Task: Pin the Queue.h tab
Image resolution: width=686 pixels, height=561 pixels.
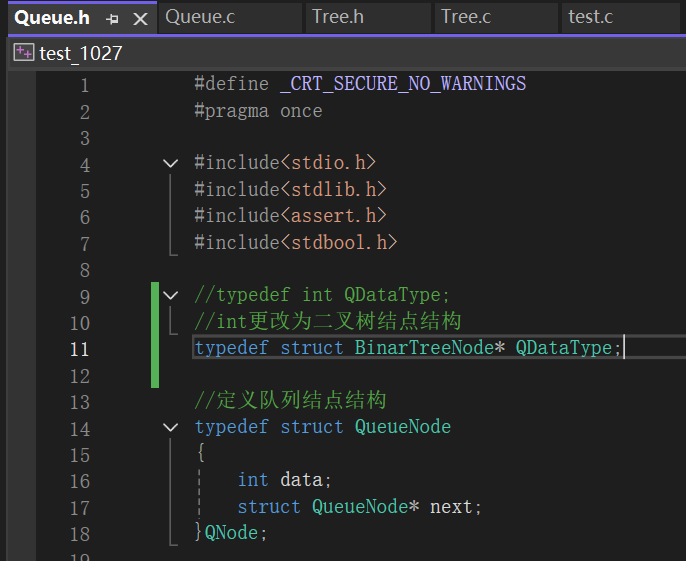Action: (112, 19)
